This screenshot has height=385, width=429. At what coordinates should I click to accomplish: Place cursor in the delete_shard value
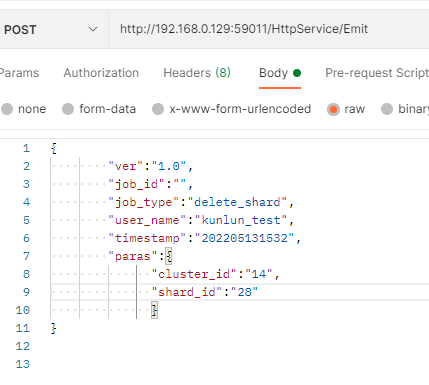pos(237,202)
